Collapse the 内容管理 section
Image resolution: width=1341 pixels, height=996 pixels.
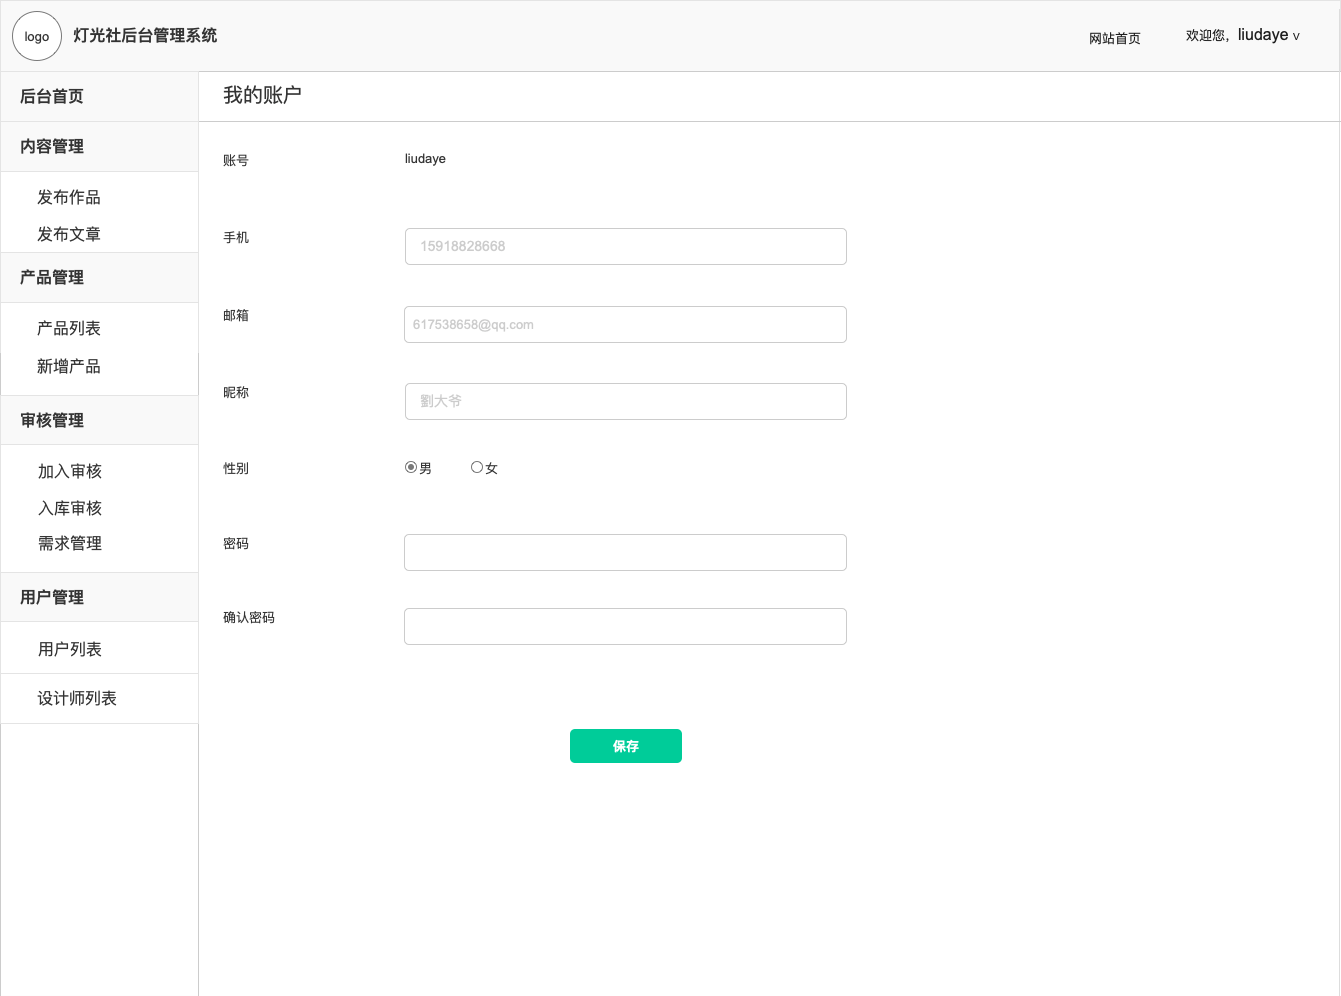coord(52,146)
